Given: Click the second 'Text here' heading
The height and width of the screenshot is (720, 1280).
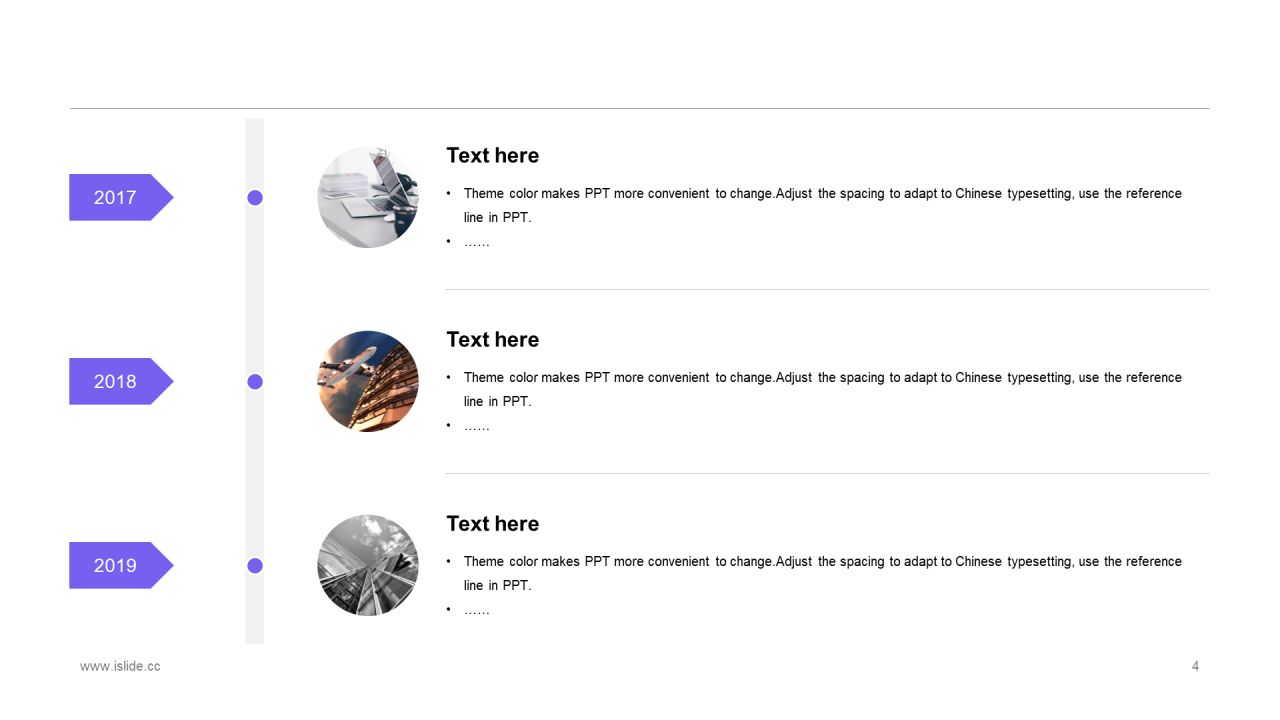Looking at the screenshot, I should tap(492, 339).
